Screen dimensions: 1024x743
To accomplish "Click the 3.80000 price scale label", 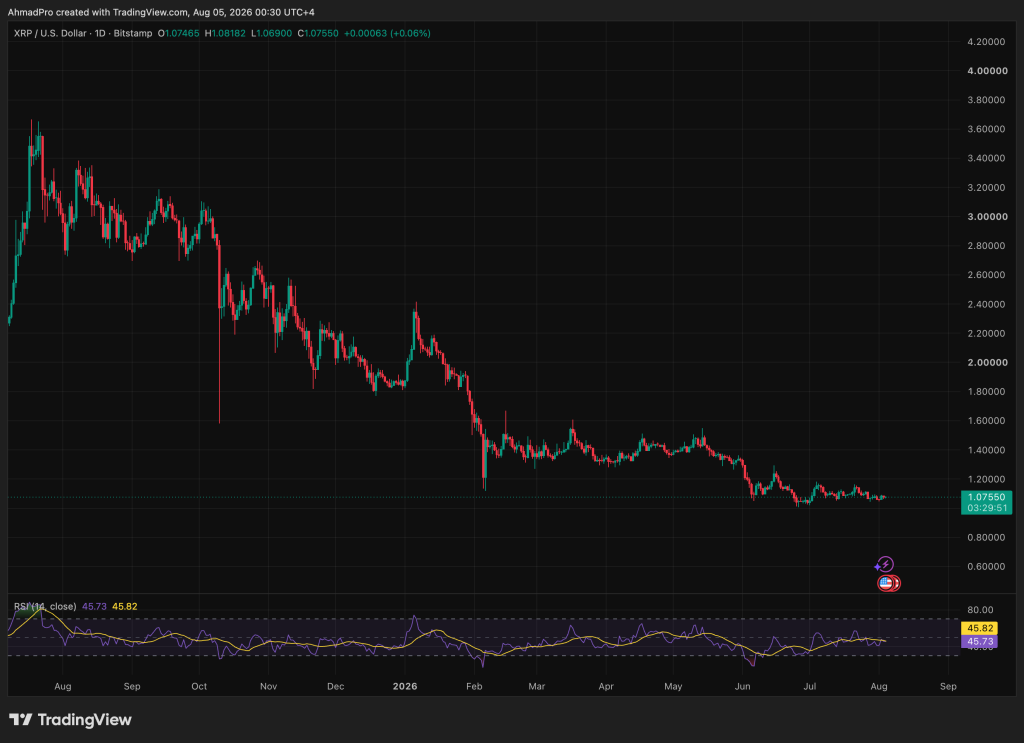I will (x=986, y=100).
